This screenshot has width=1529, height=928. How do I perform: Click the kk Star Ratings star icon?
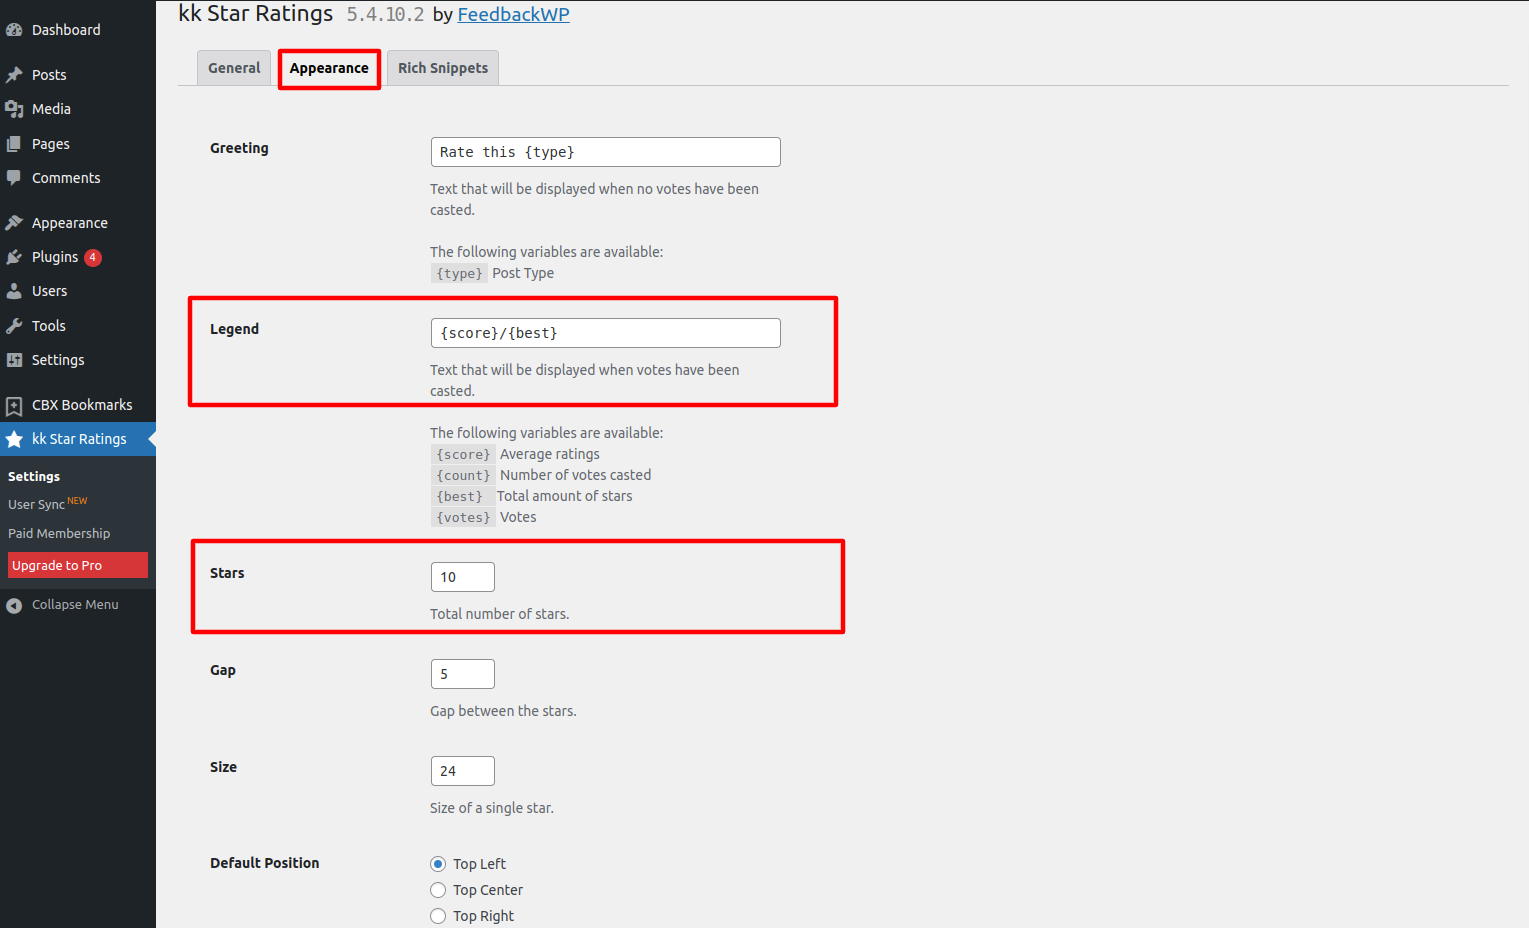tap(14, 439)
